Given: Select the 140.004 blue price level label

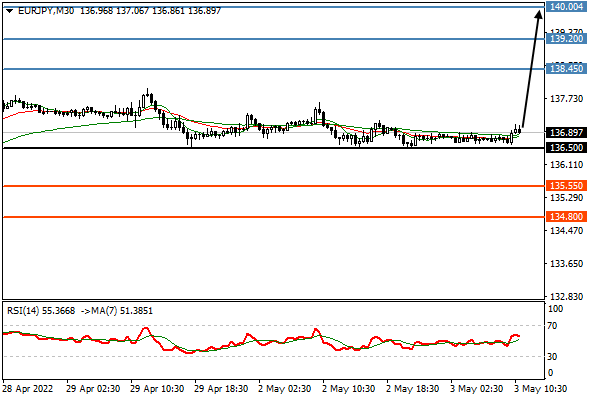Looking at the screenshot, I should tap(566, 7).
